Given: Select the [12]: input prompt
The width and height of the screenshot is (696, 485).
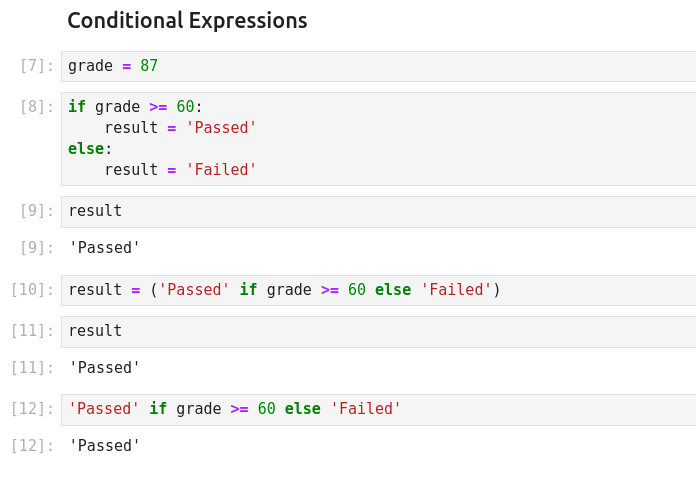Looking at the screenshot, I should tap(33, 409).
